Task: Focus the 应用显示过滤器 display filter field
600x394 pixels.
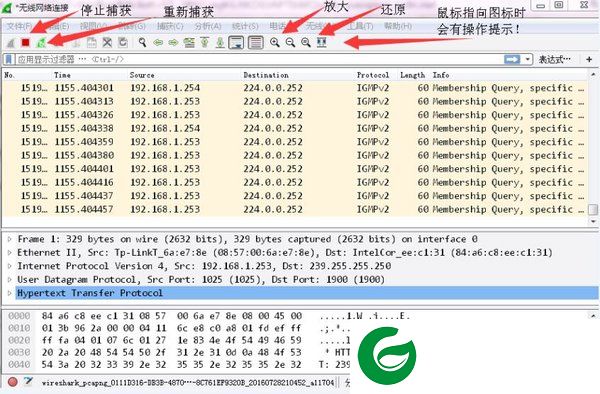Action: 260,59
